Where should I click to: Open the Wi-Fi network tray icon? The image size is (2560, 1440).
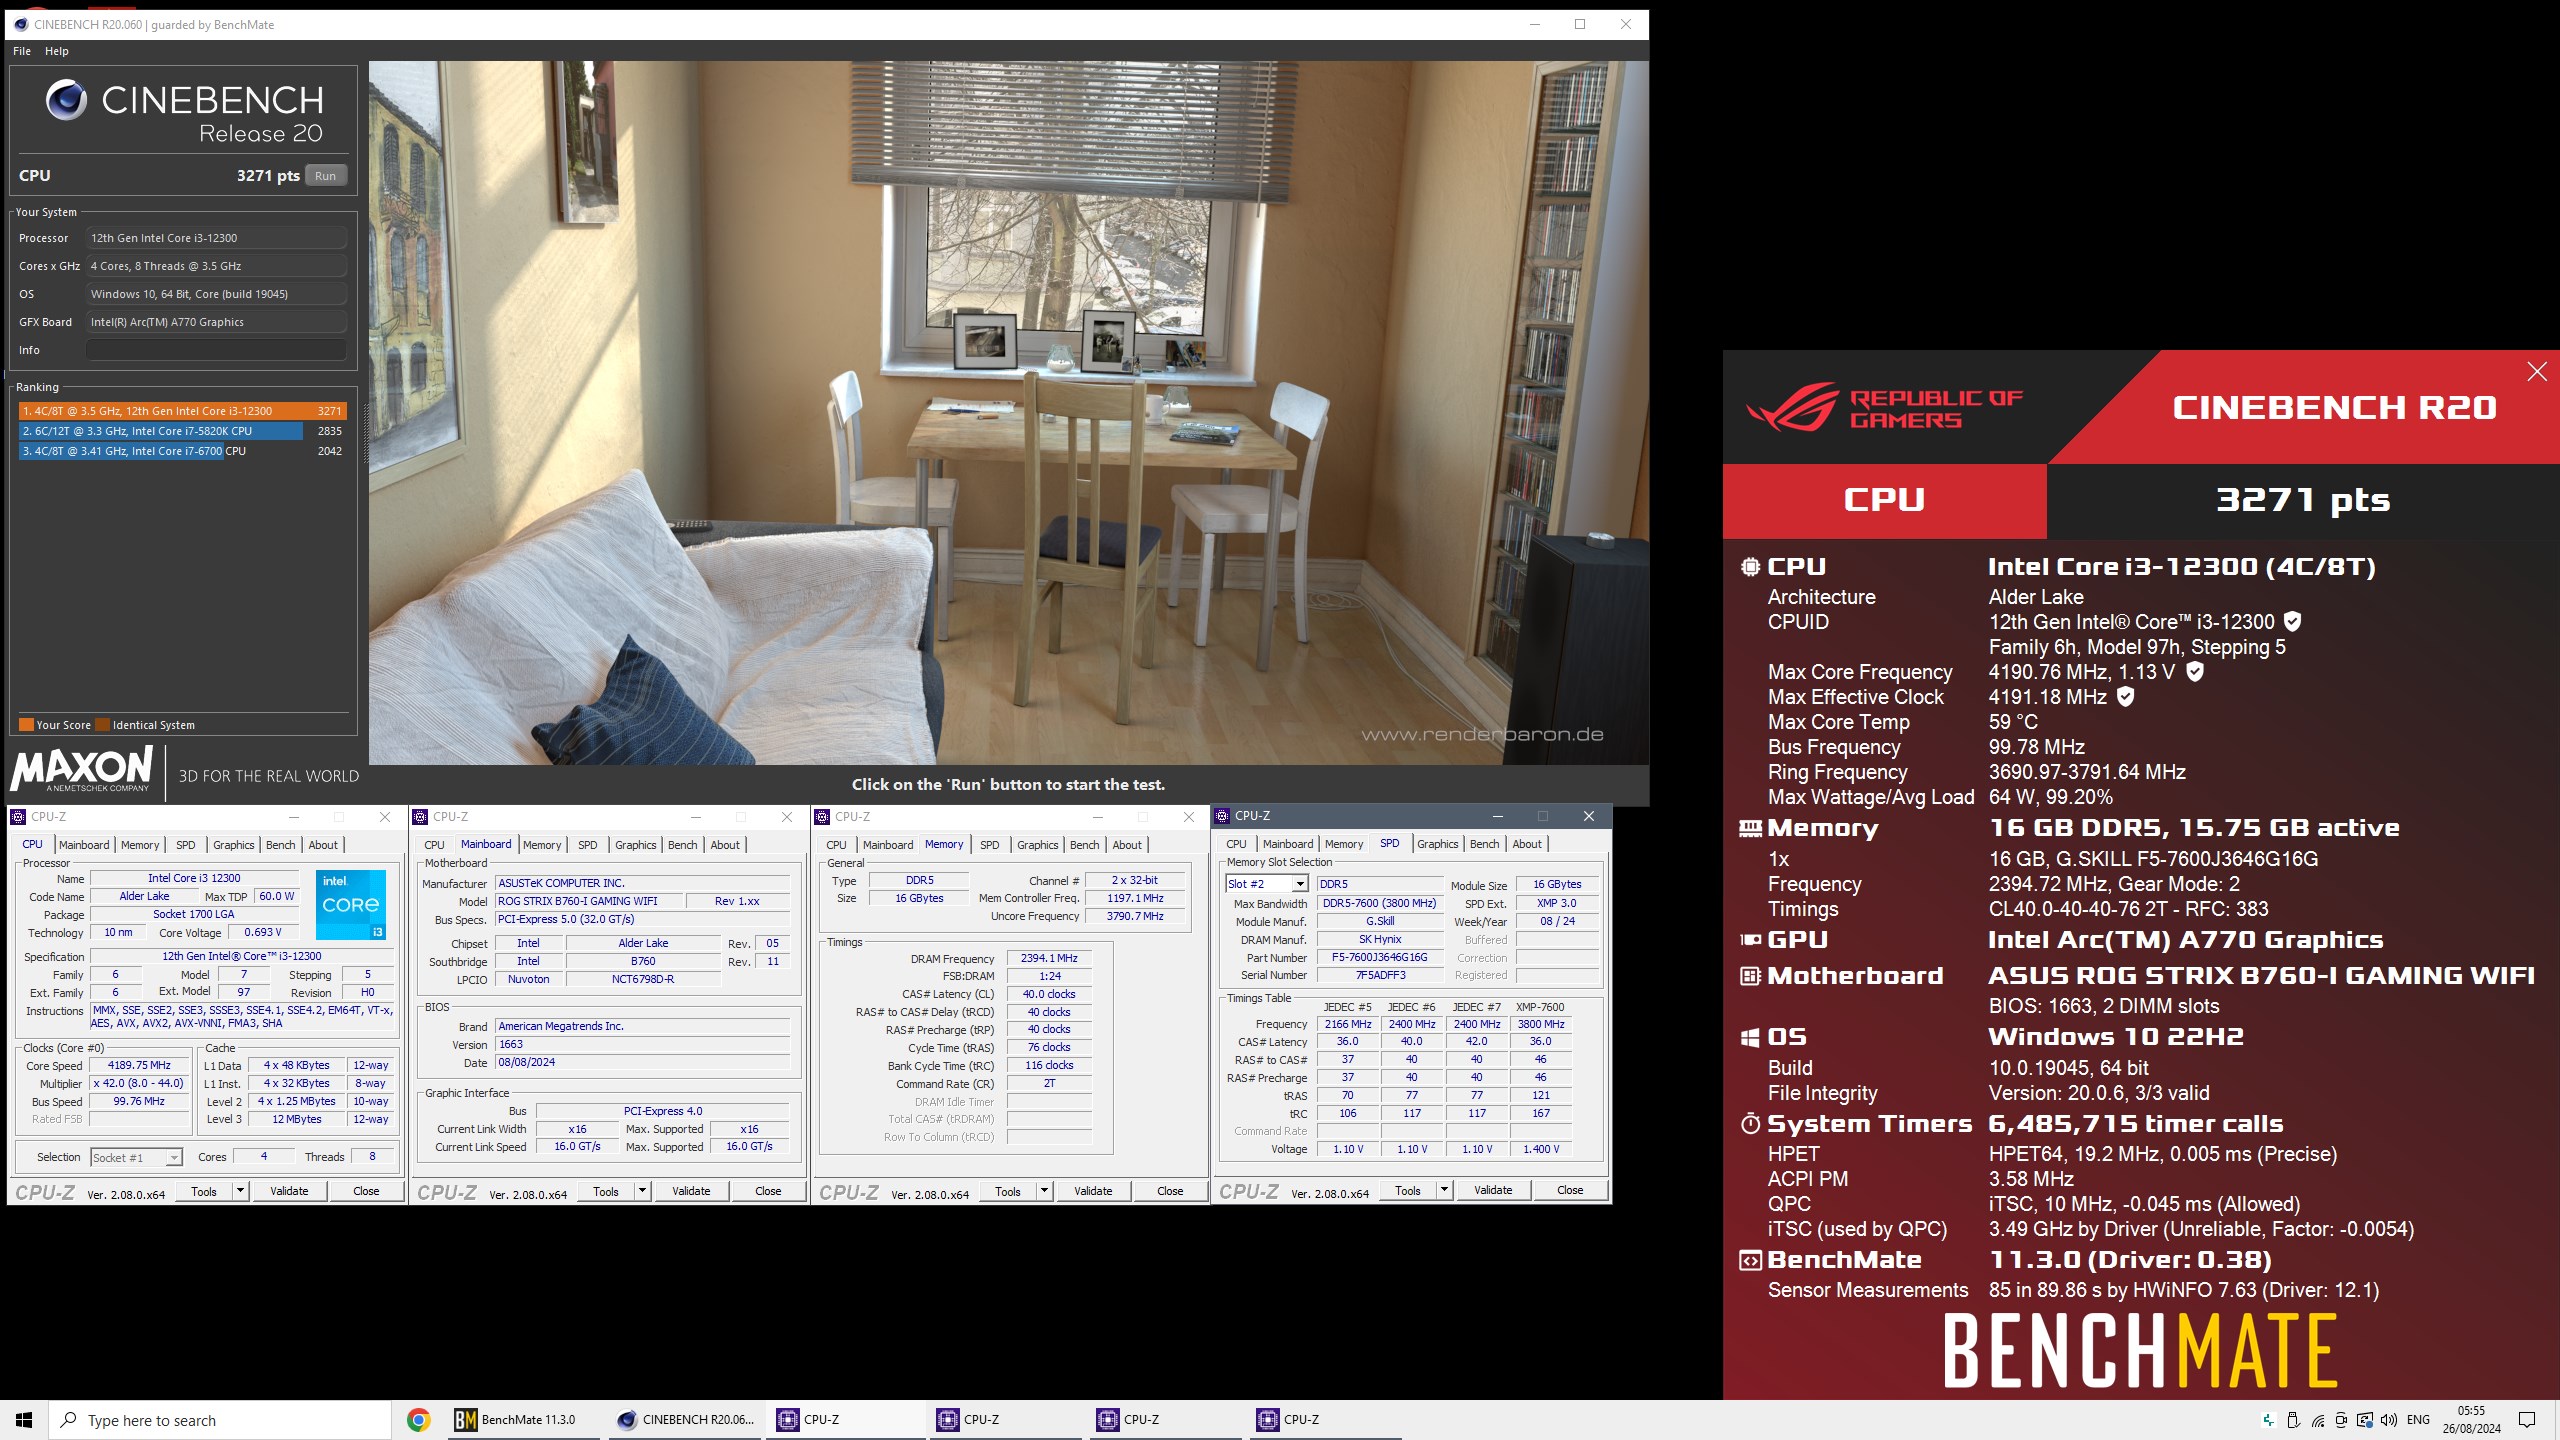pos(2317,1420)
